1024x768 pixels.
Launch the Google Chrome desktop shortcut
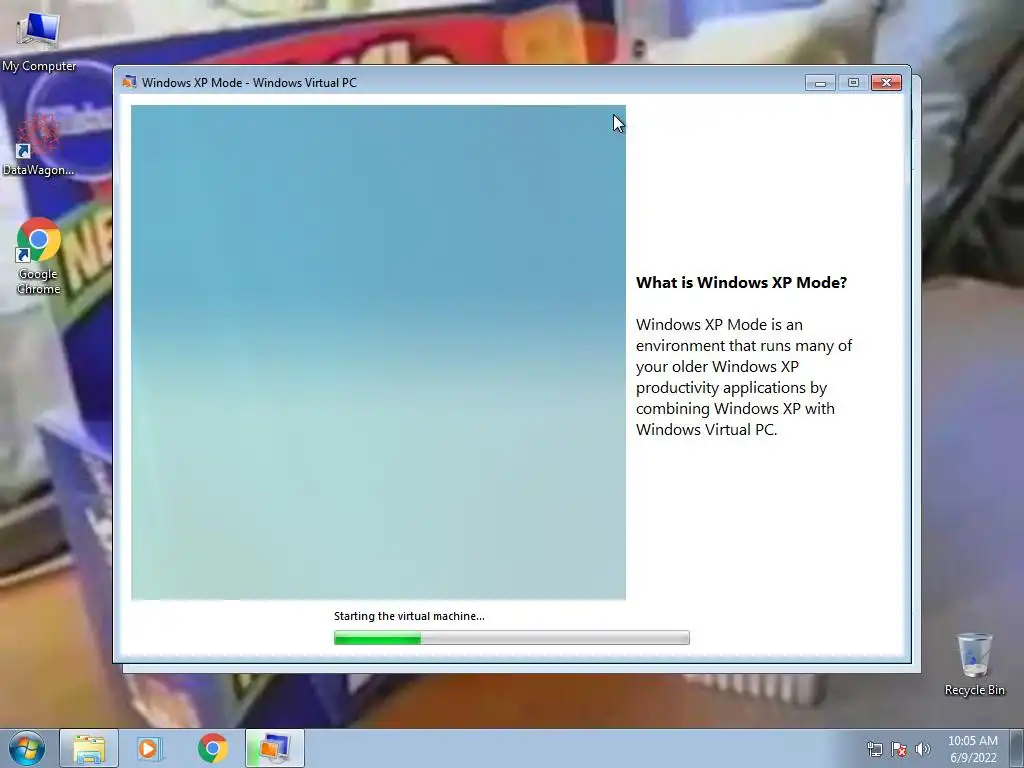38,256
